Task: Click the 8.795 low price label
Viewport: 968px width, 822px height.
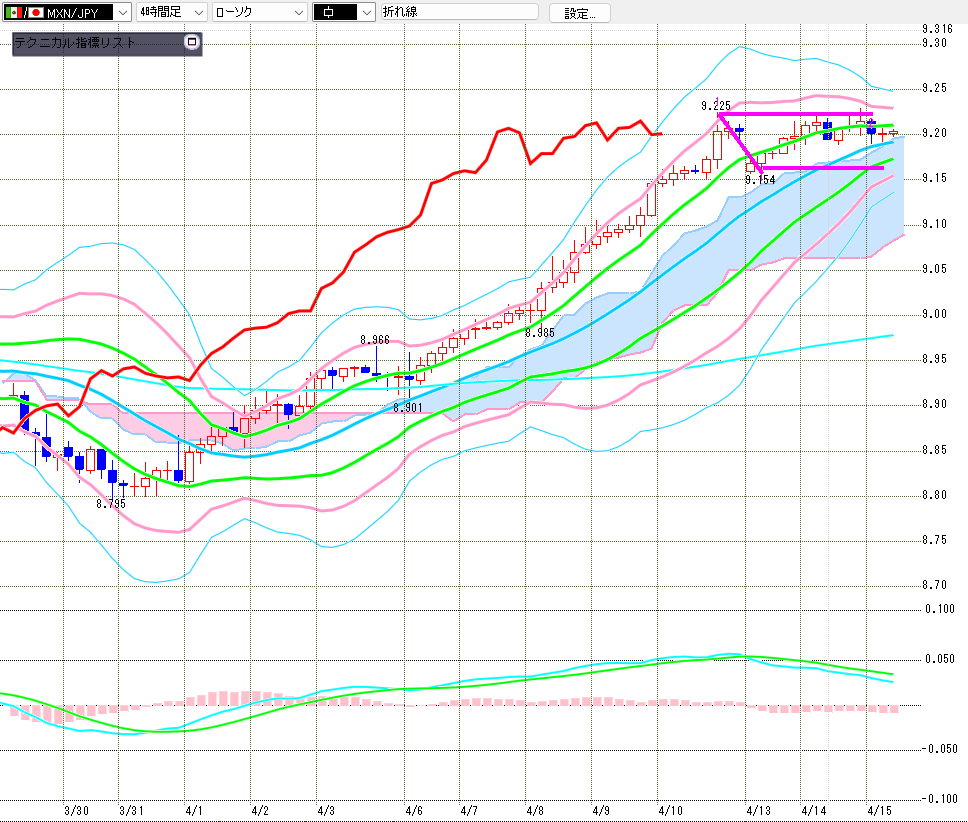Action: point(111,504)
